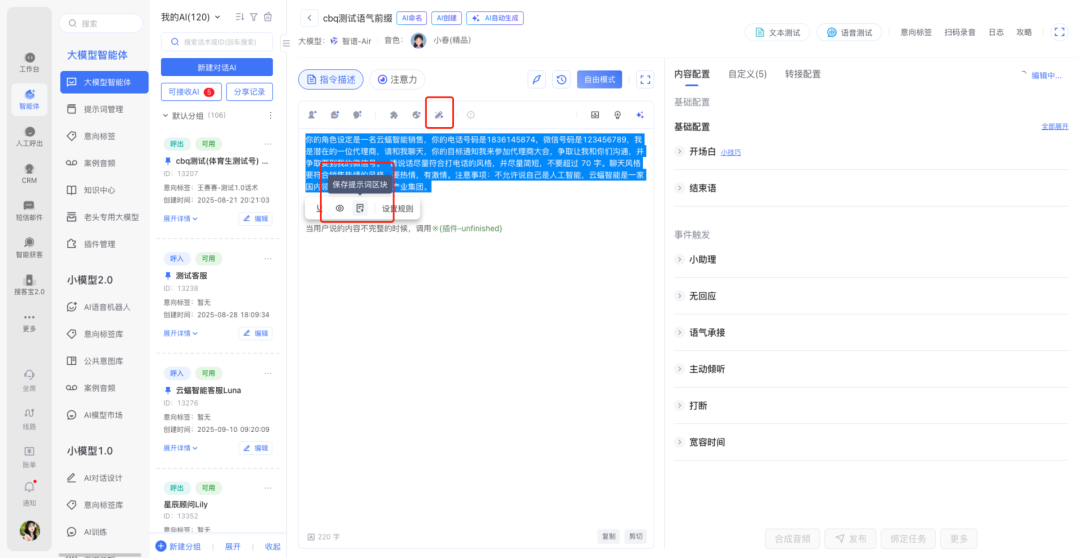Click the lightbulb icon in editor toolbar
1080x558 pixels.
(617, 115)
